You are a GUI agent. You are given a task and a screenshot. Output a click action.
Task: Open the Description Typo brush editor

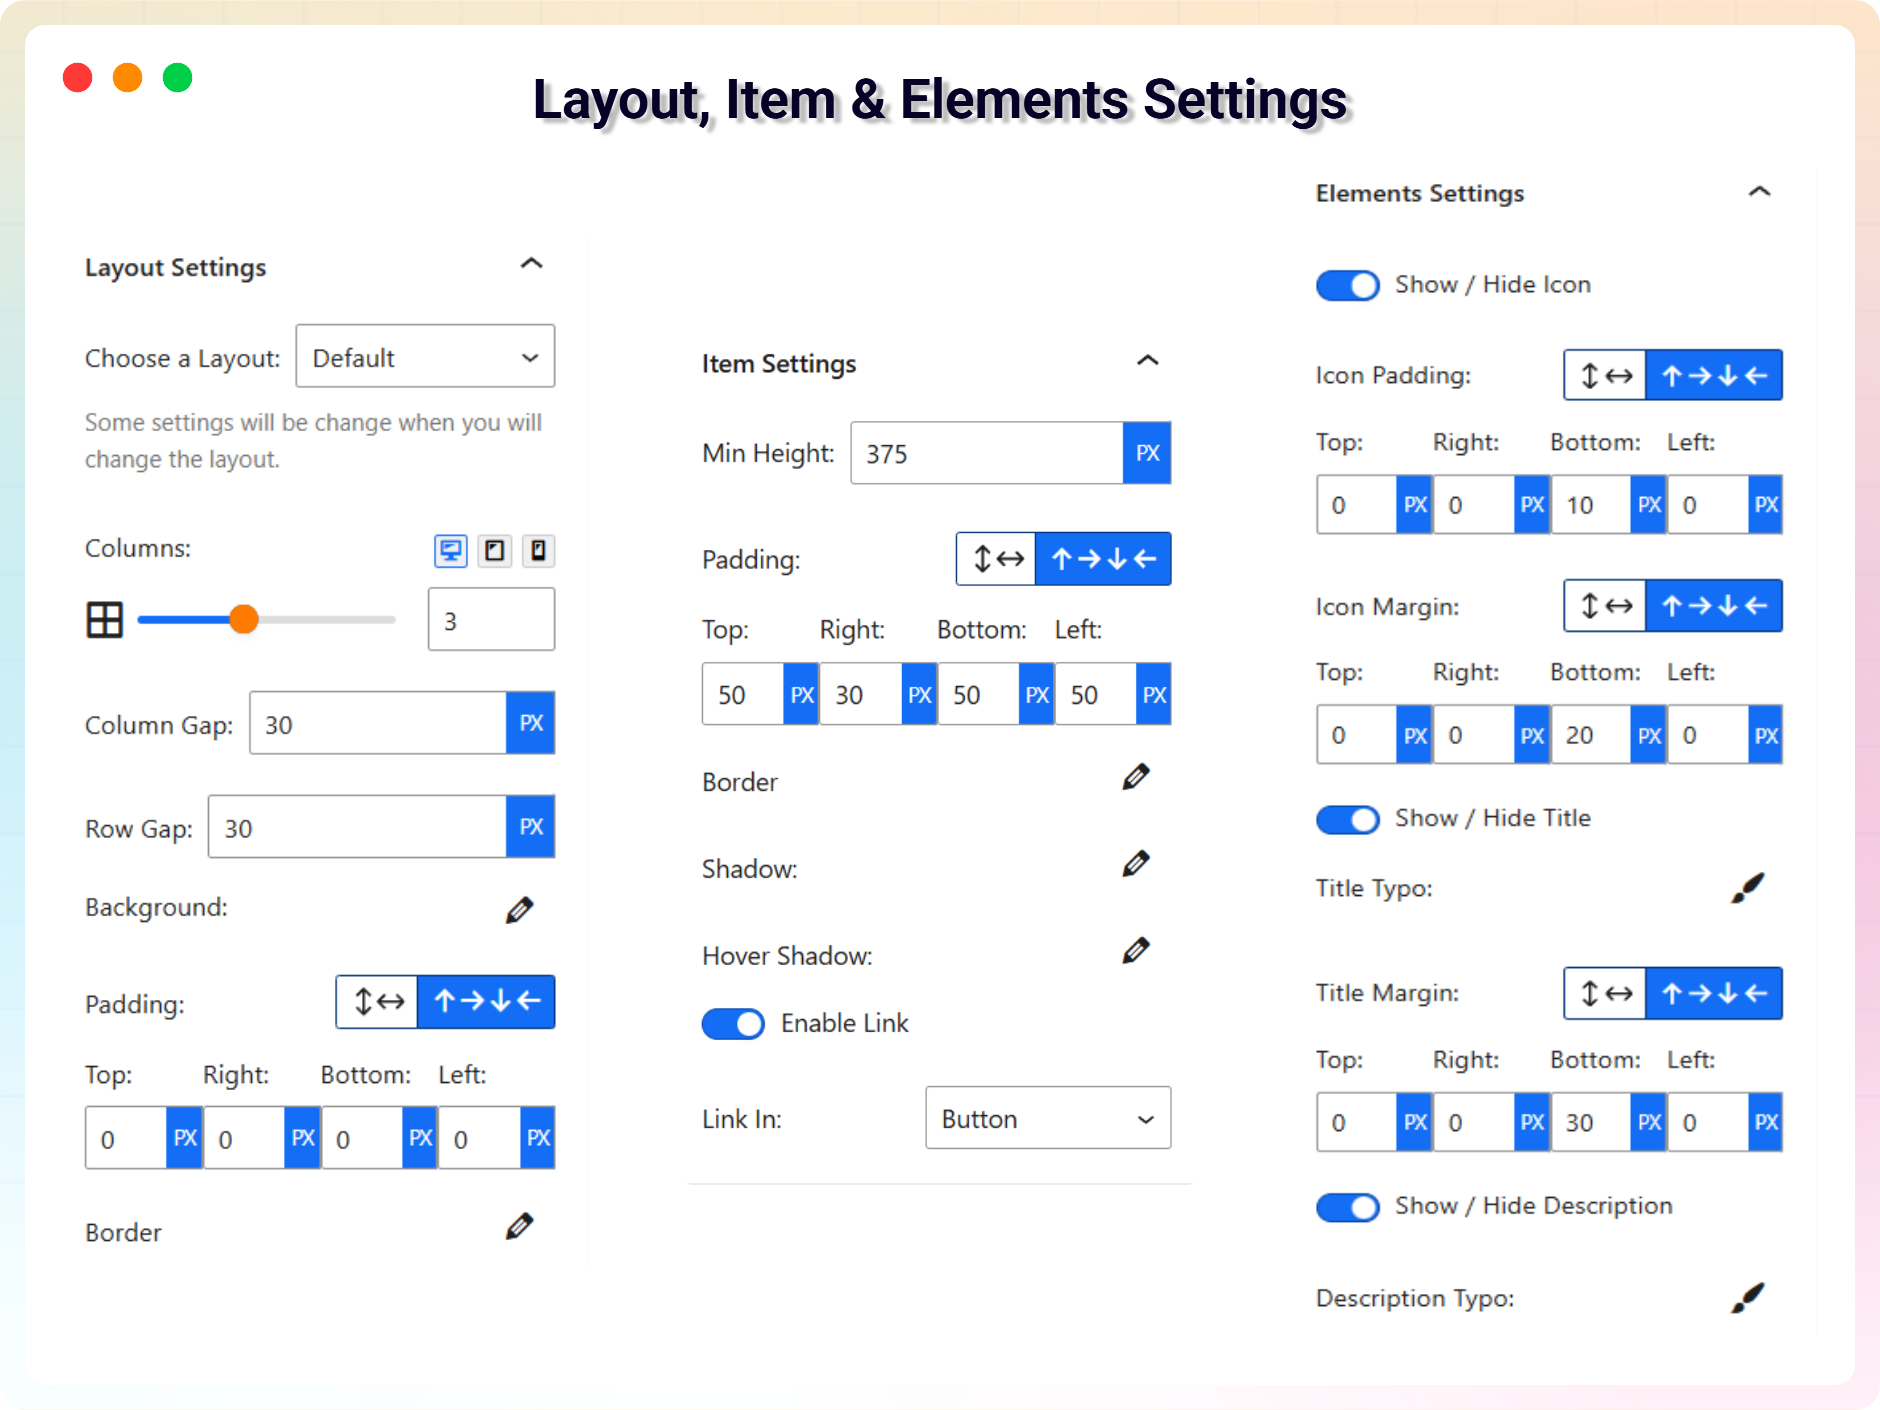[1746, 1296]
